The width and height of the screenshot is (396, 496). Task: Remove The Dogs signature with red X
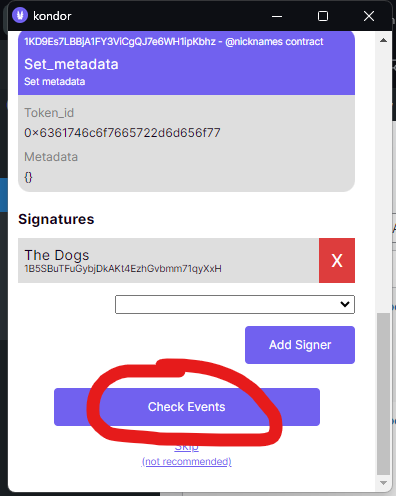tap(337, 260)
